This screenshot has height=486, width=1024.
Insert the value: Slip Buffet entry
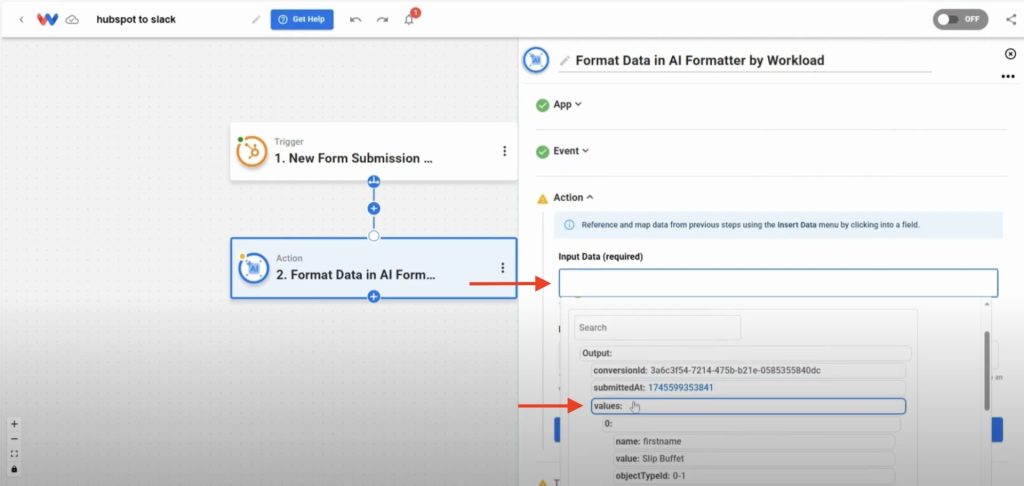tap(754, 459)
